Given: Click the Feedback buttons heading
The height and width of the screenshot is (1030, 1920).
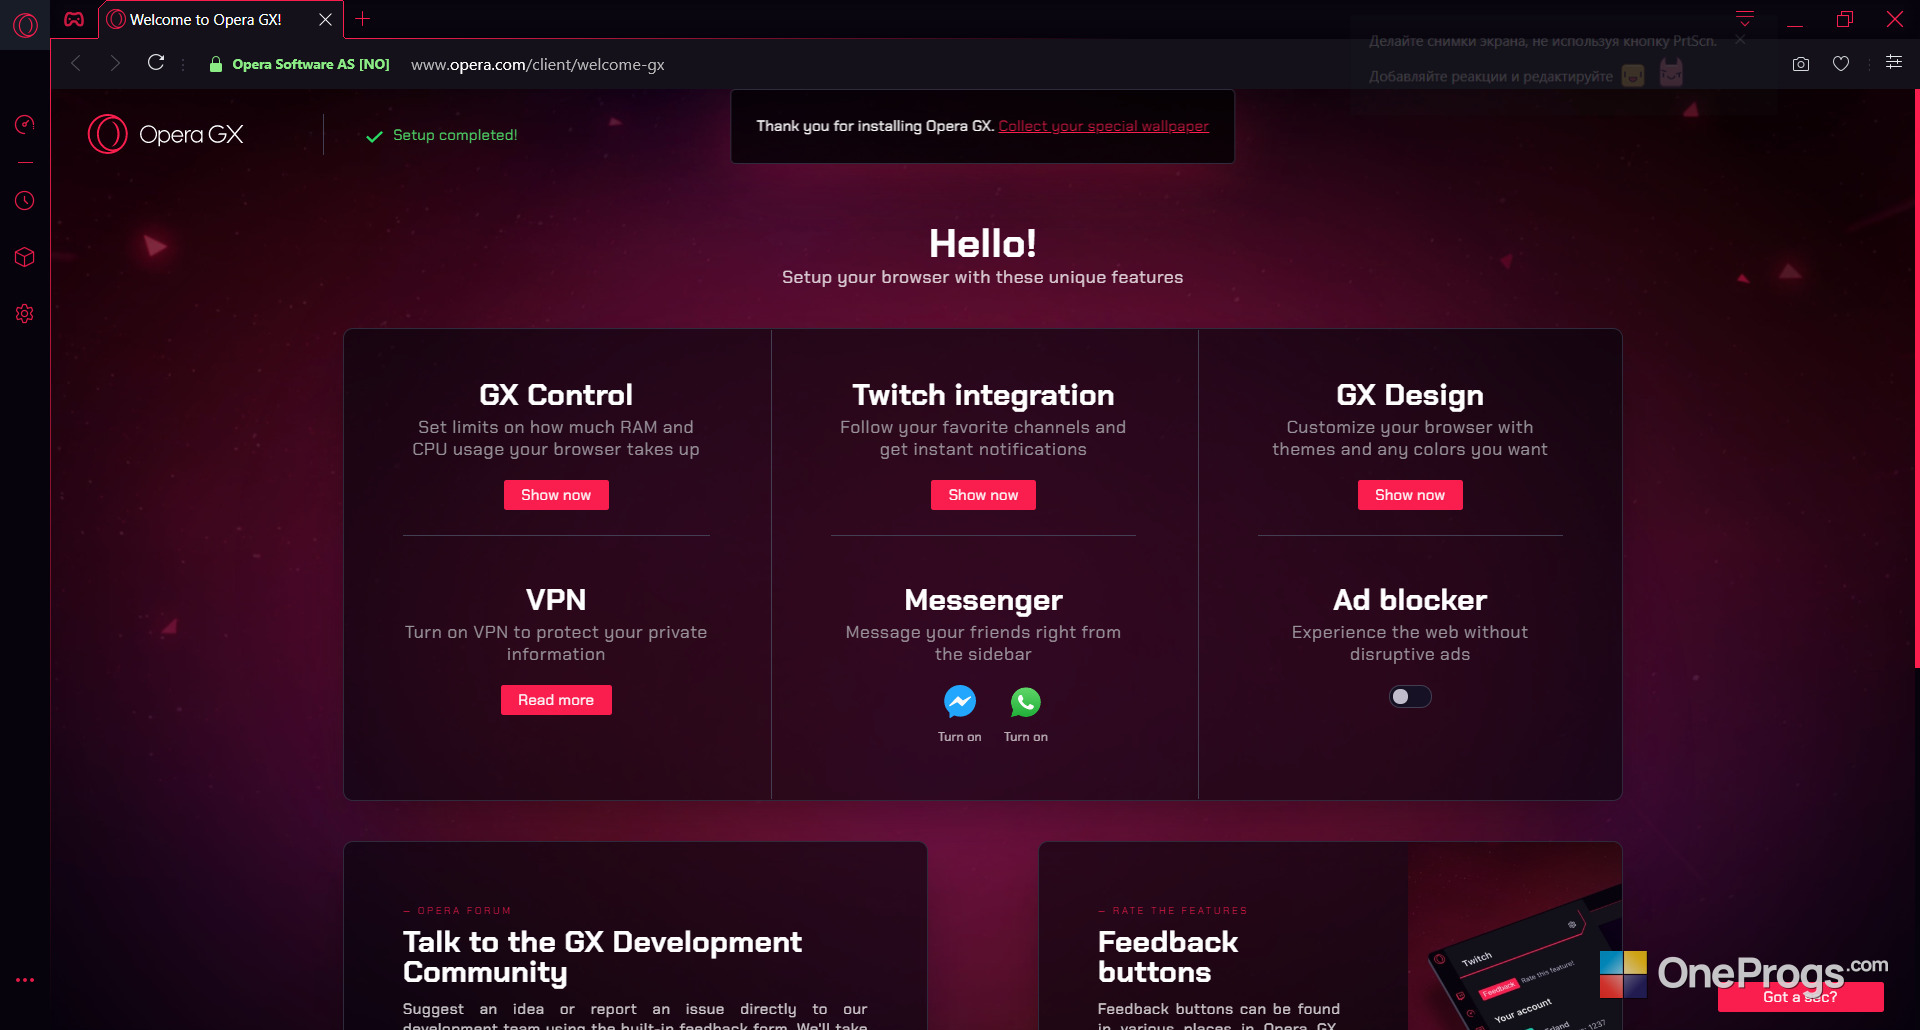Looking at the screenshot, I should pos(1168,957).
